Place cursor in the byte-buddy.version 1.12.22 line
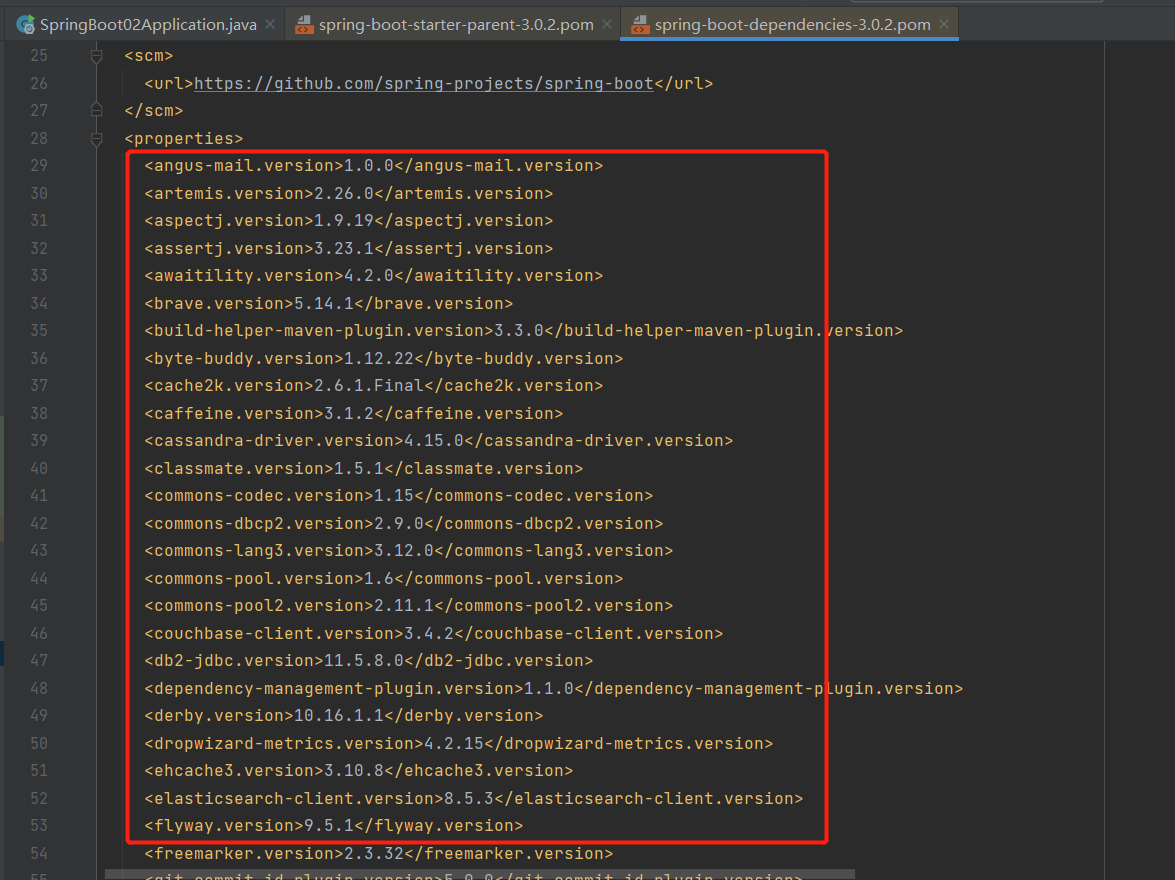 pos(384,358)
